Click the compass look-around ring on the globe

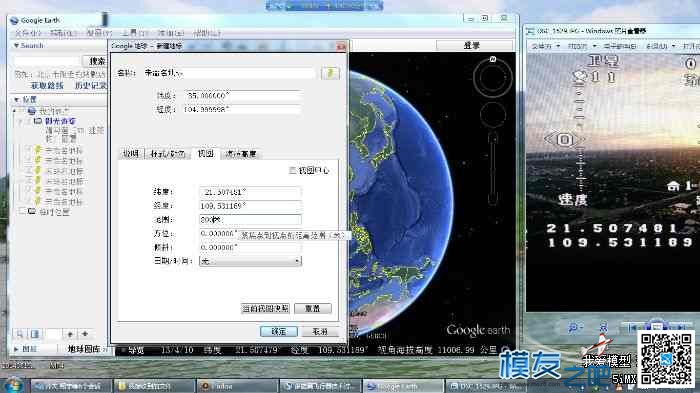click(x=492, y=77)
